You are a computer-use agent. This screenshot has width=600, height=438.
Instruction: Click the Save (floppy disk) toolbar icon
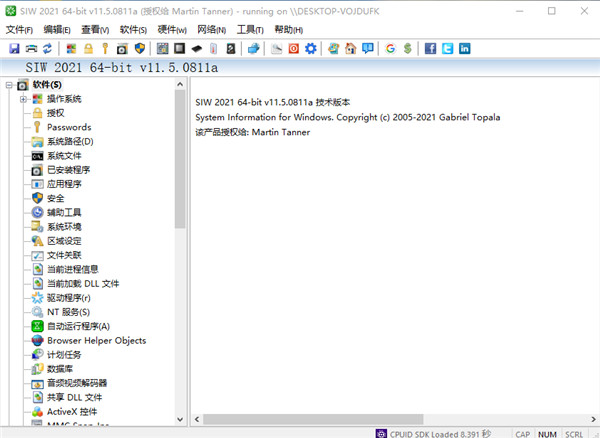(x=14, y=48)
